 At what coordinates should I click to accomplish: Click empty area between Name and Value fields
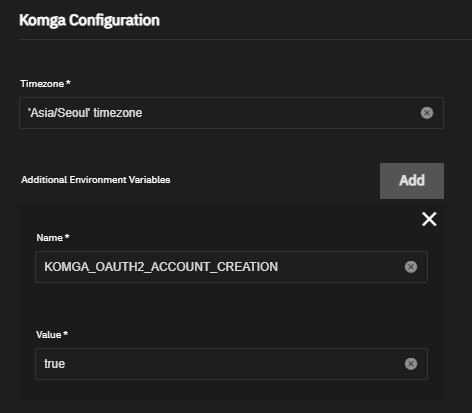[x=231, y=306]
